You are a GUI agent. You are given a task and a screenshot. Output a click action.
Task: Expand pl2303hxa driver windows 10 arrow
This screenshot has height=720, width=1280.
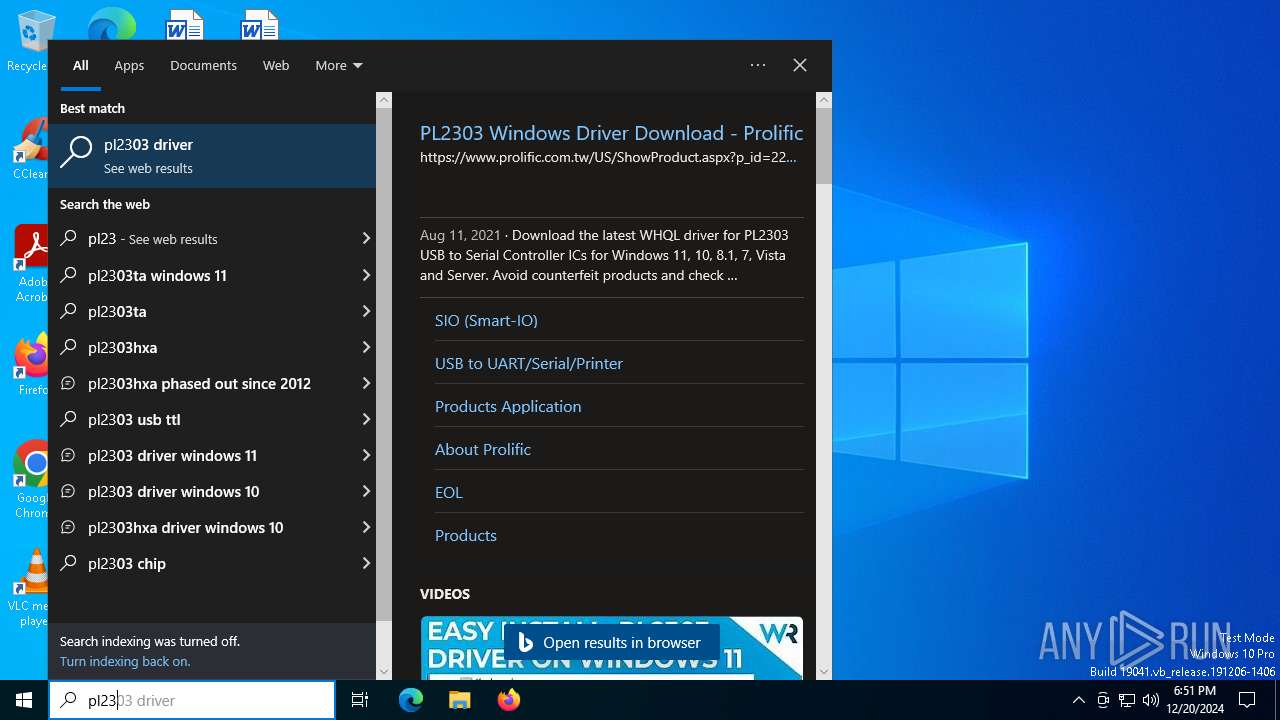pyautogui.click(x=366, y=527)
